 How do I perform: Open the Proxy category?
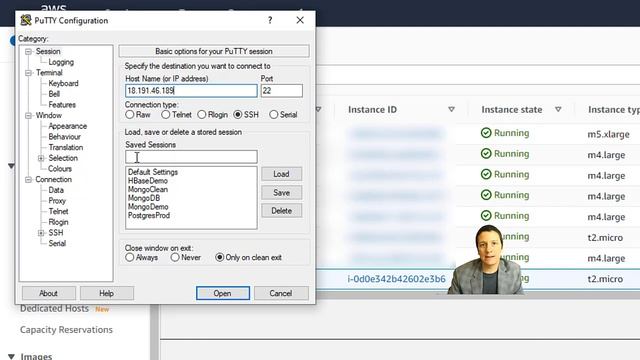pyautogui.click(x=57, y=201)
